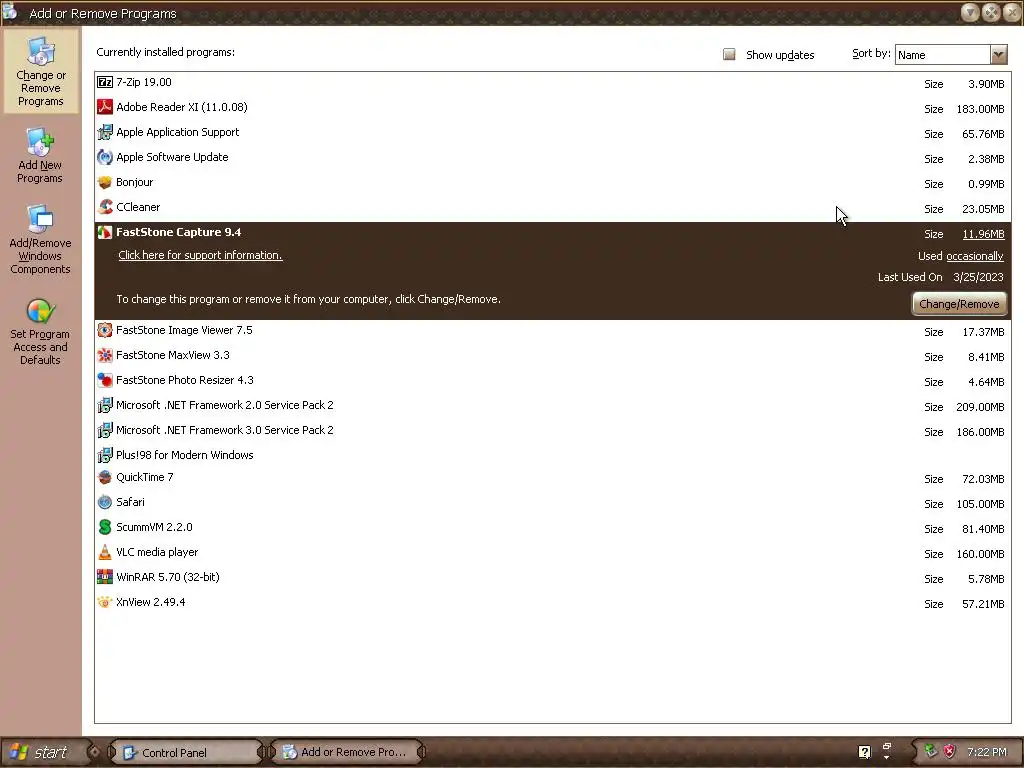Click the help question mark tray icon
1024x768 pixels.
pyautogui.click(x=864, y=752)
